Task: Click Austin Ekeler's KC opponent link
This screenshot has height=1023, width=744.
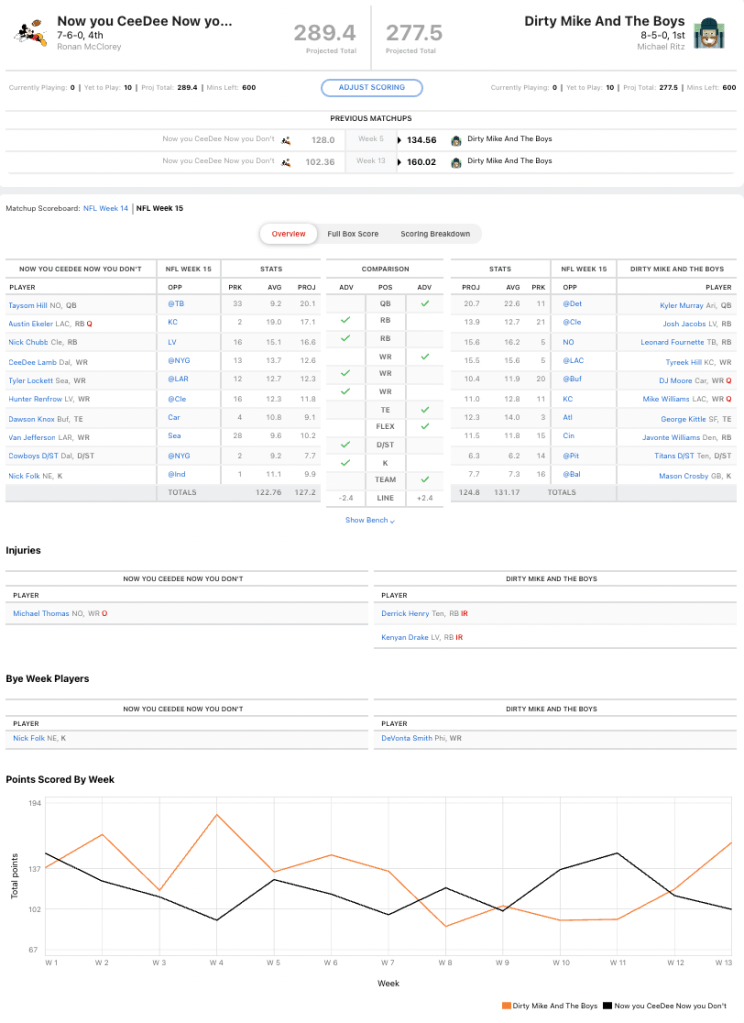Action: (x=171, y=322)
